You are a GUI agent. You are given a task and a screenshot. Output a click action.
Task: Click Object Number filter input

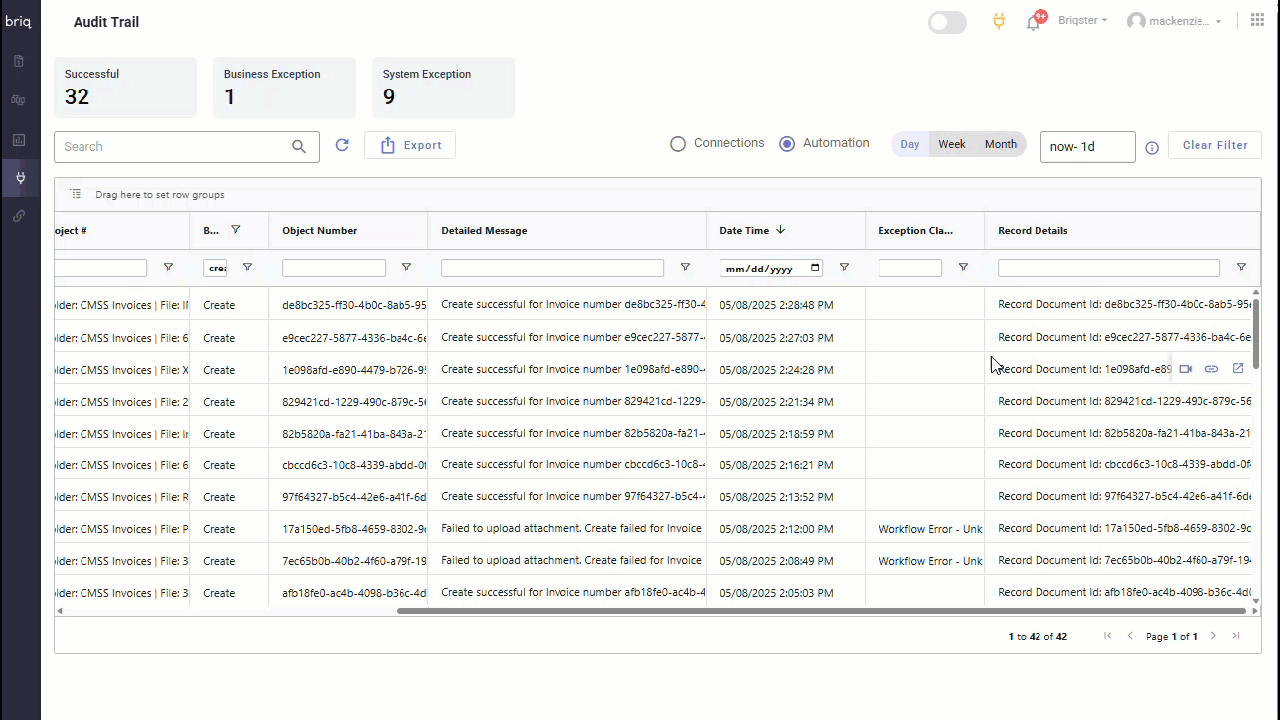334,268
